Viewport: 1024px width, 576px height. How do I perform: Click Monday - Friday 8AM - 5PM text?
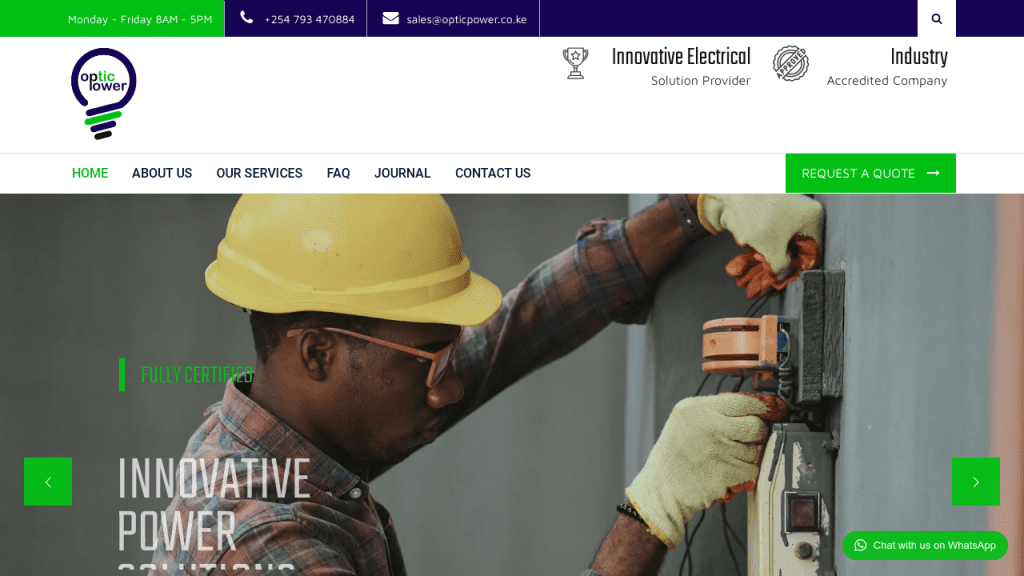click(140, 20)
